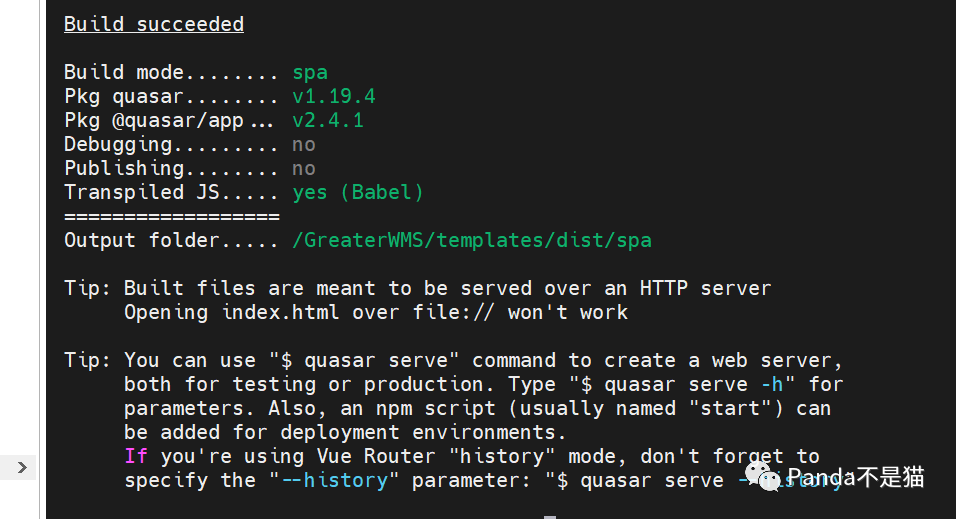Click the yes (Babel) transpiled value
956x519 pixels.
coord(357,192)
